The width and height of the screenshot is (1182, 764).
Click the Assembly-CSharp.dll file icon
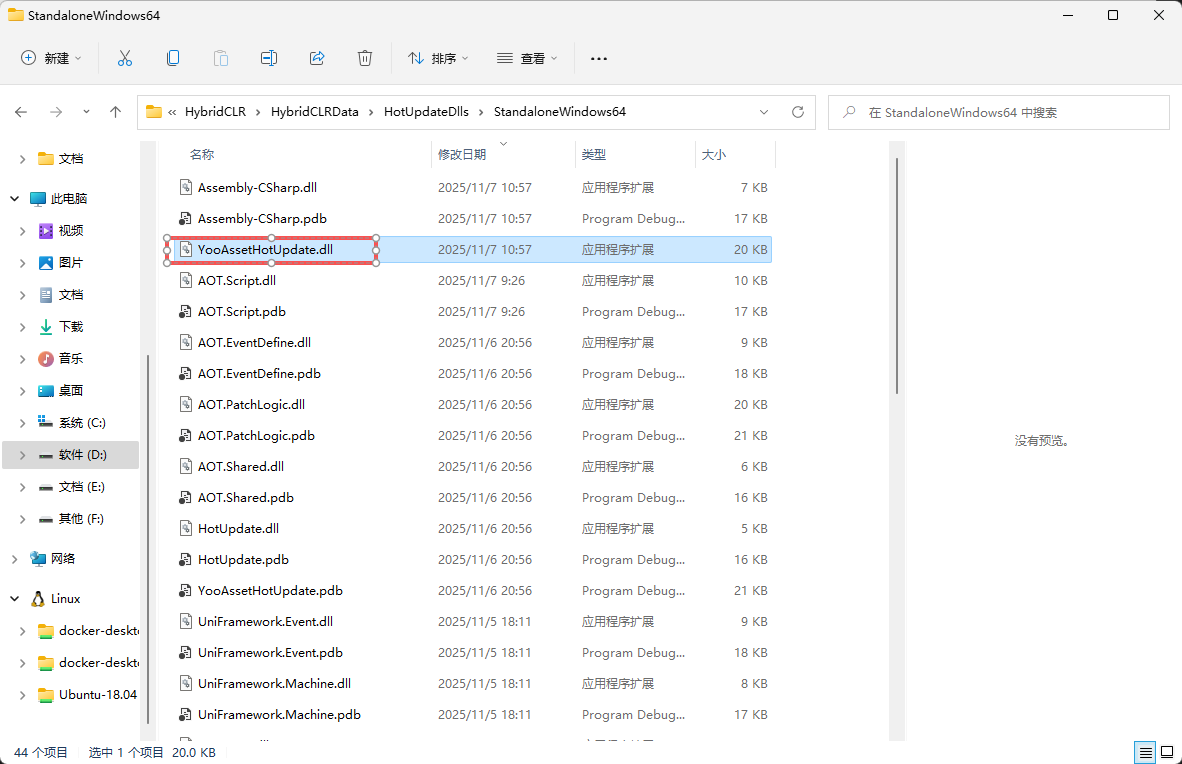coord(185,187)
